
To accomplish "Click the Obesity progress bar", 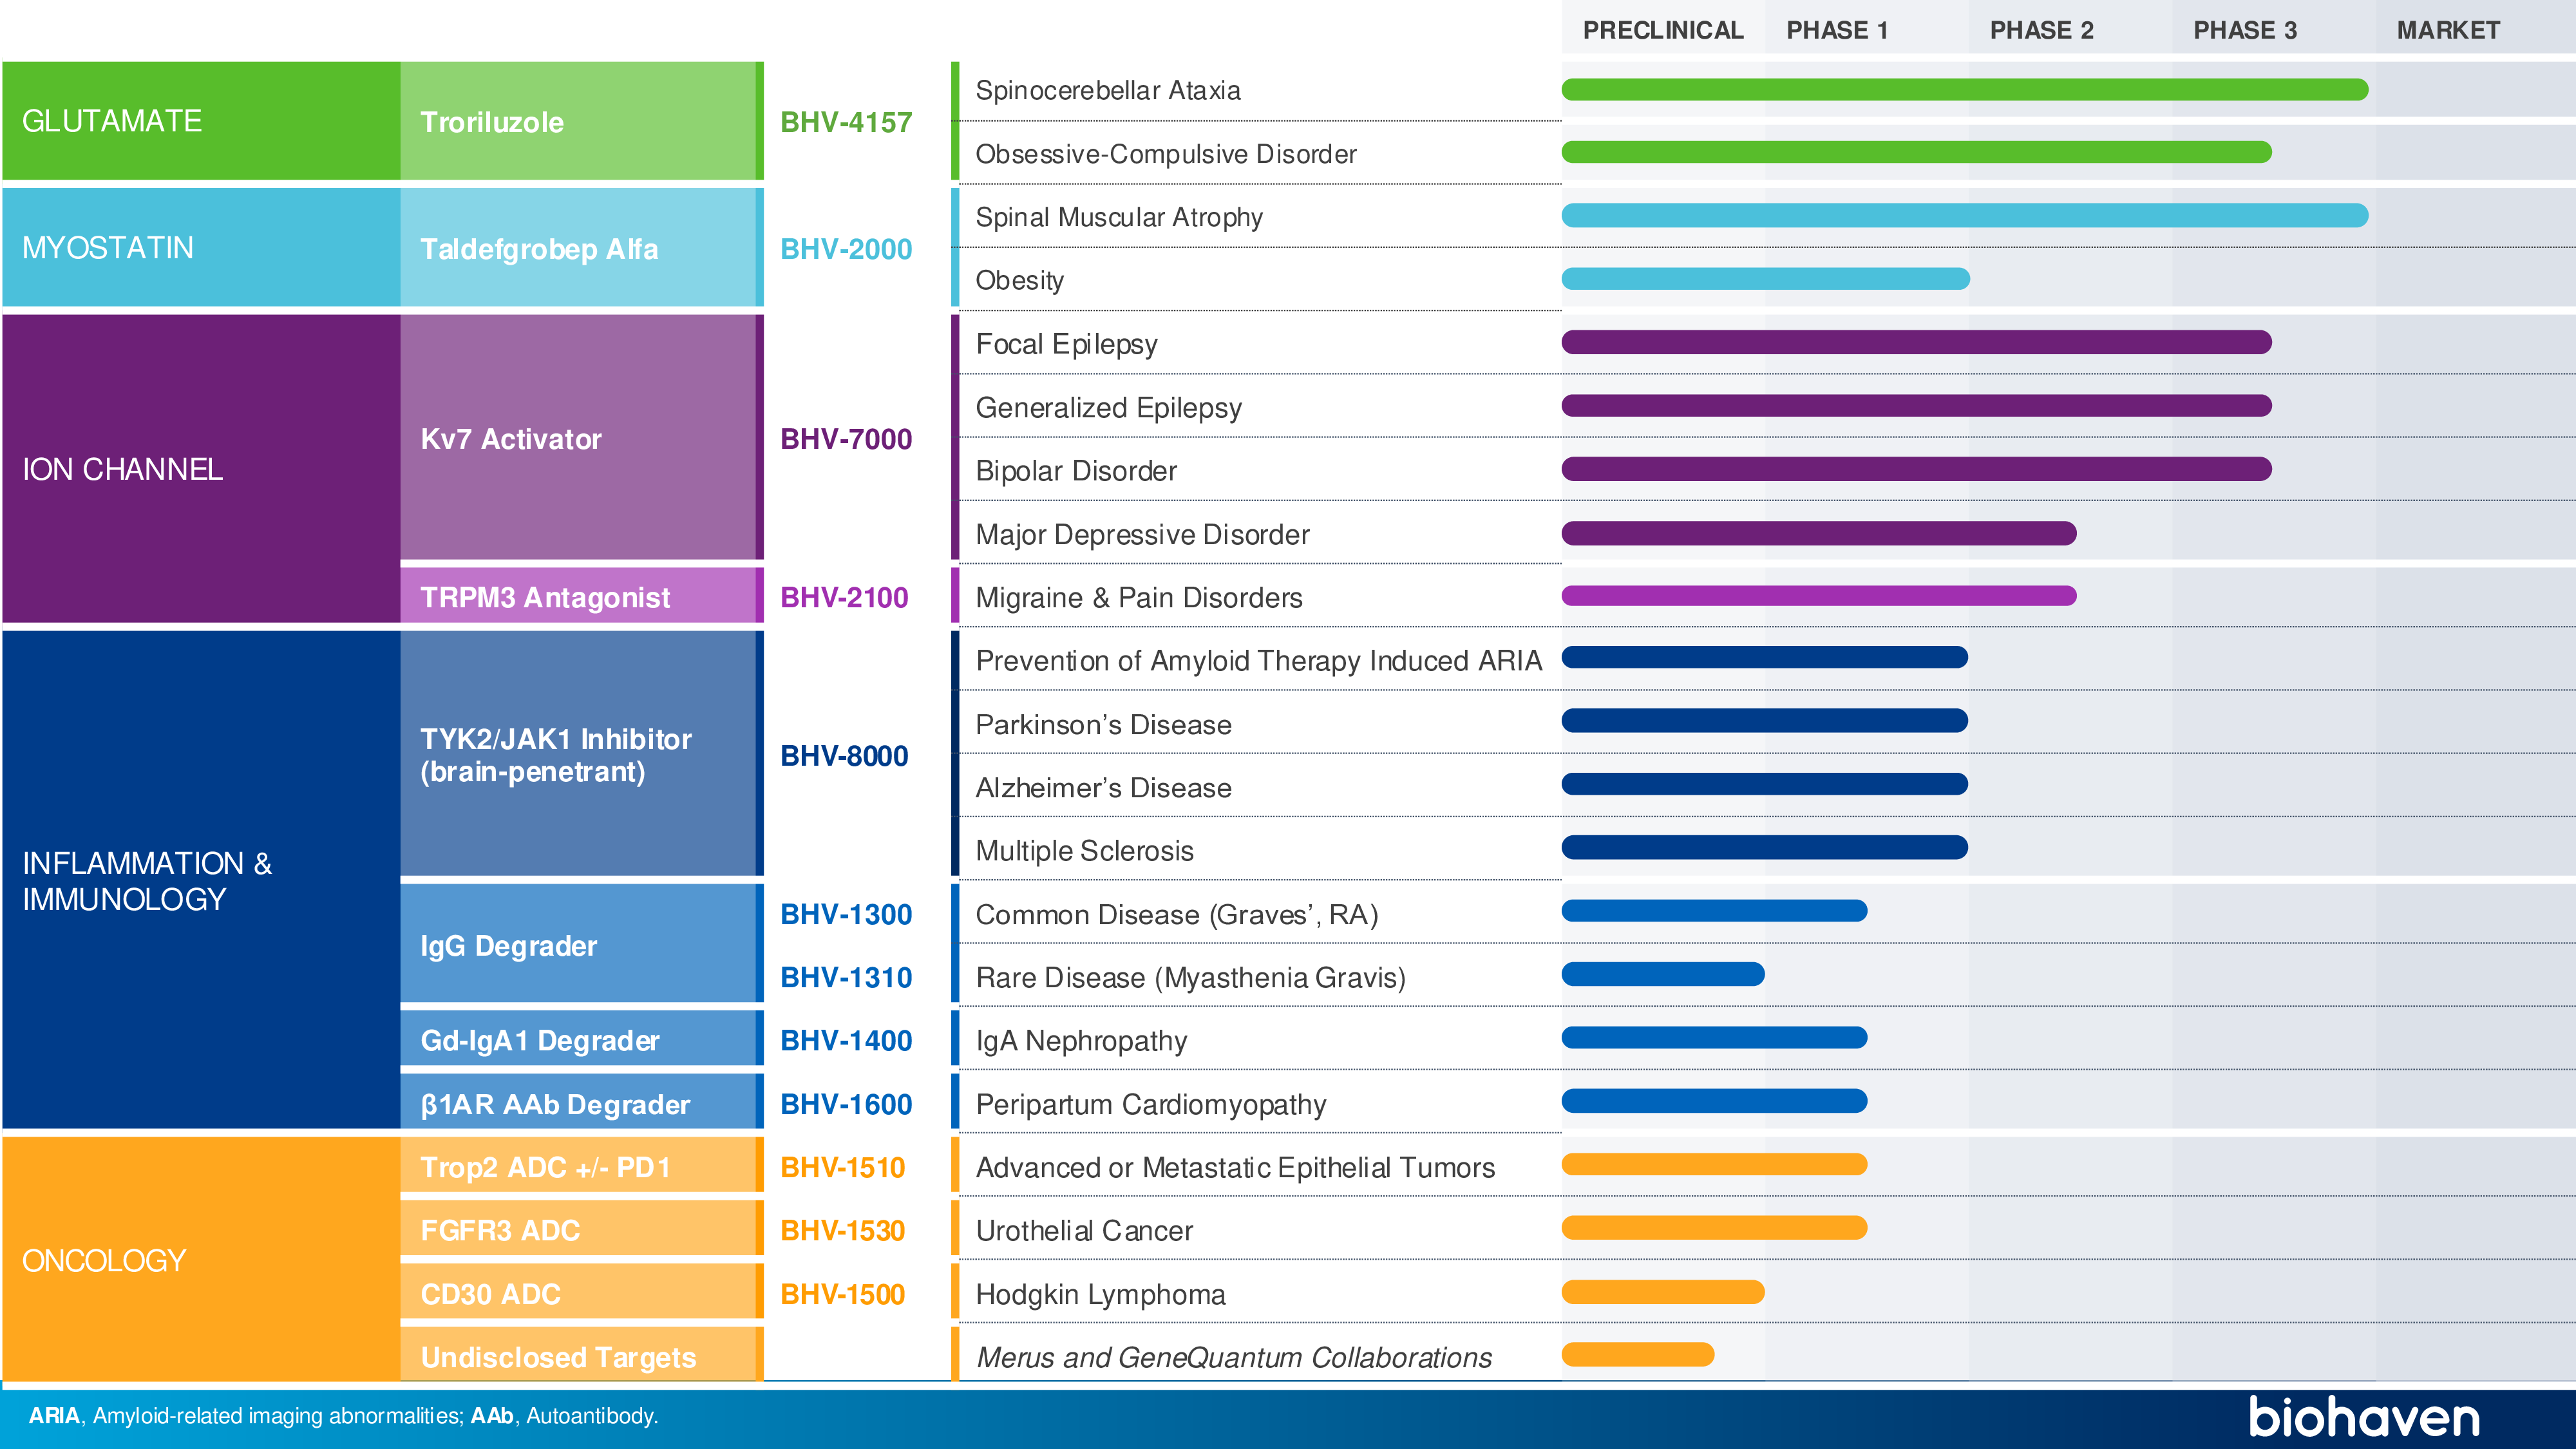I will pos(1766,278).
